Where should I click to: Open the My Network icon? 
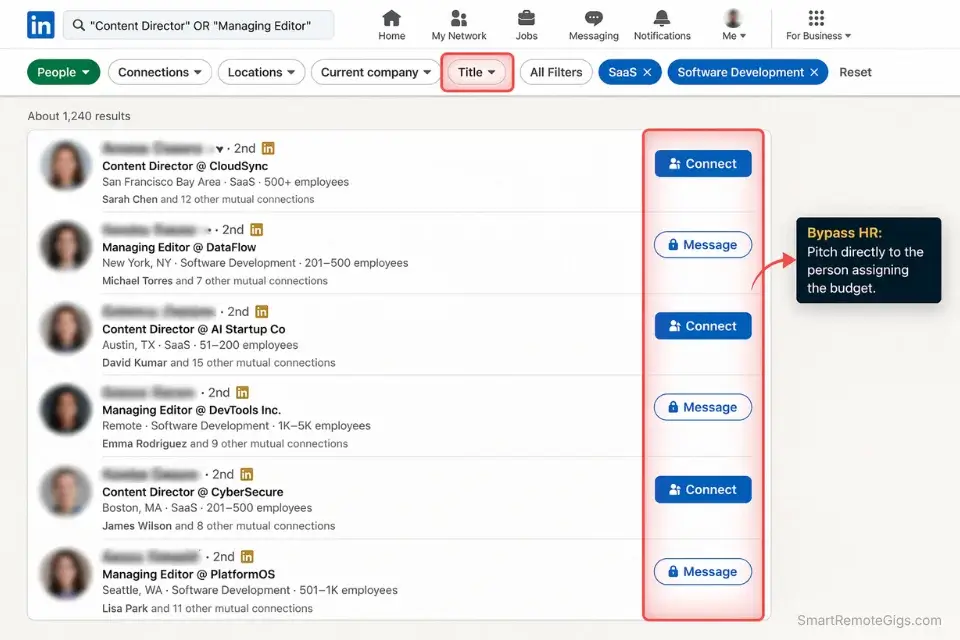coord(459,18)
